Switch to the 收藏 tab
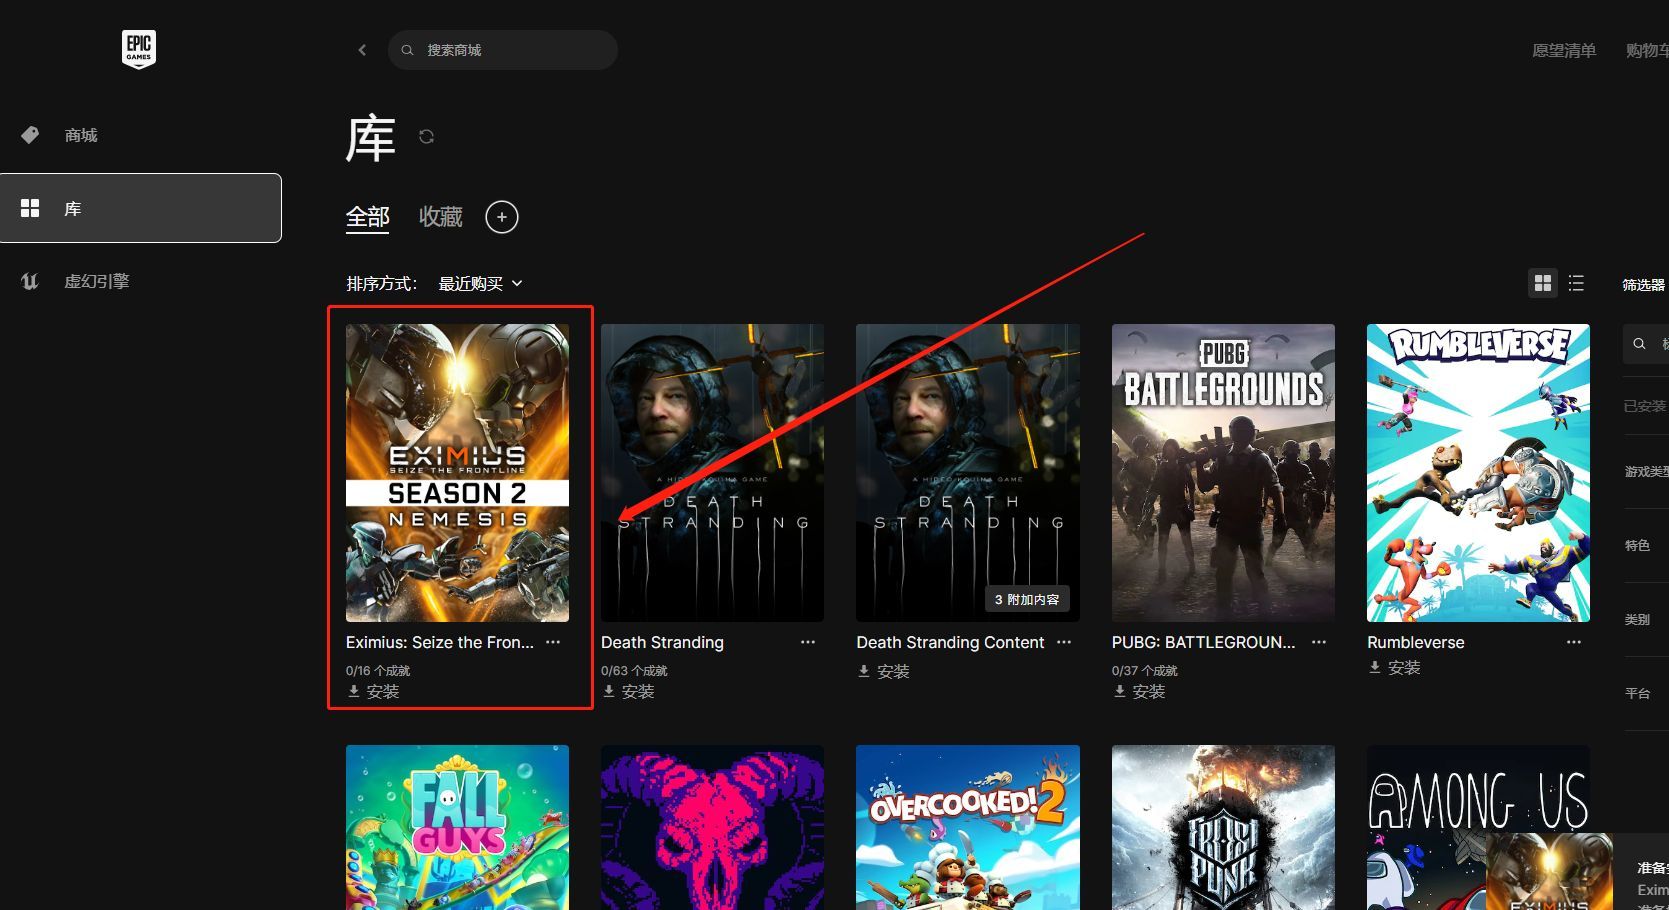 (x=439, y=216)
